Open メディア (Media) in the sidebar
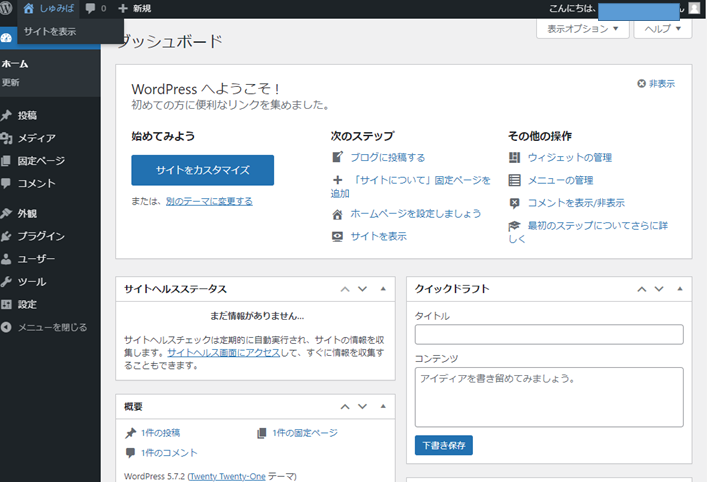The image size is (707, 482). coord(36,138)
